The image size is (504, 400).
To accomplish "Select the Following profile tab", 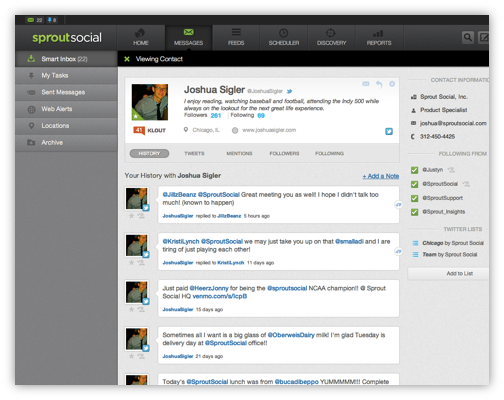I will click(329, 153).
